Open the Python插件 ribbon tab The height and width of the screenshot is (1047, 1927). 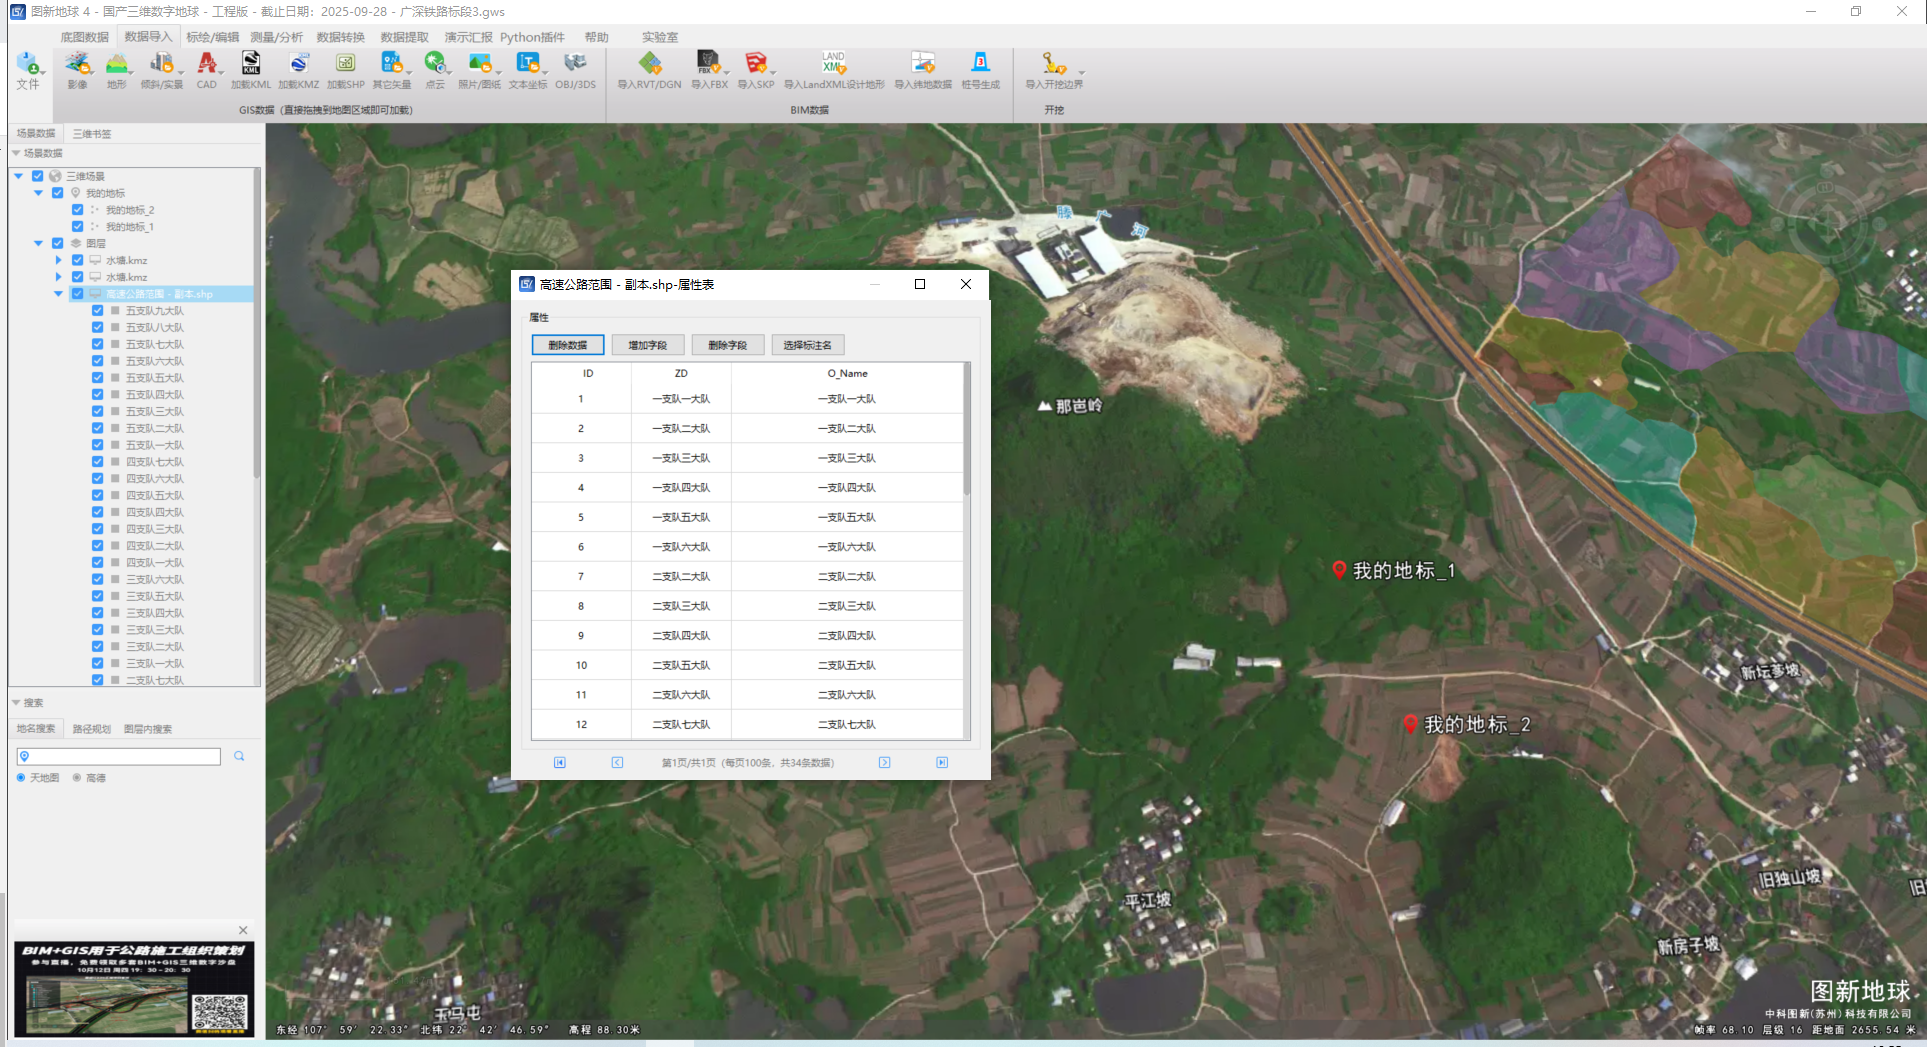532,37
